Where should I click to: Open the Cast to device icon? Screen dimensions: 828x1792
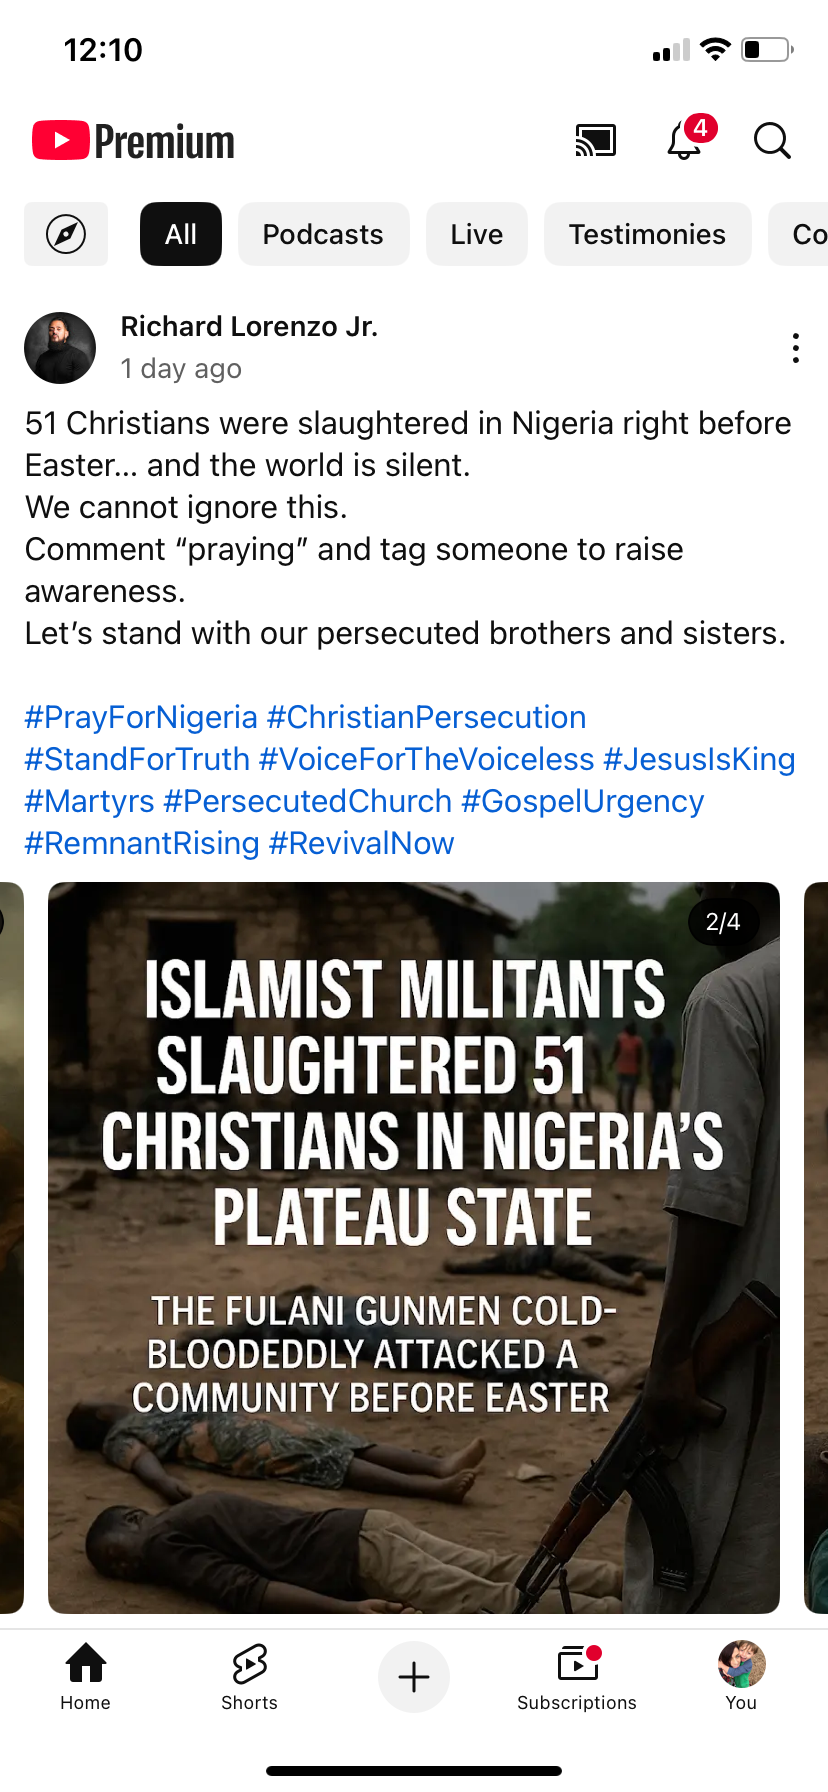pos(596,141)
